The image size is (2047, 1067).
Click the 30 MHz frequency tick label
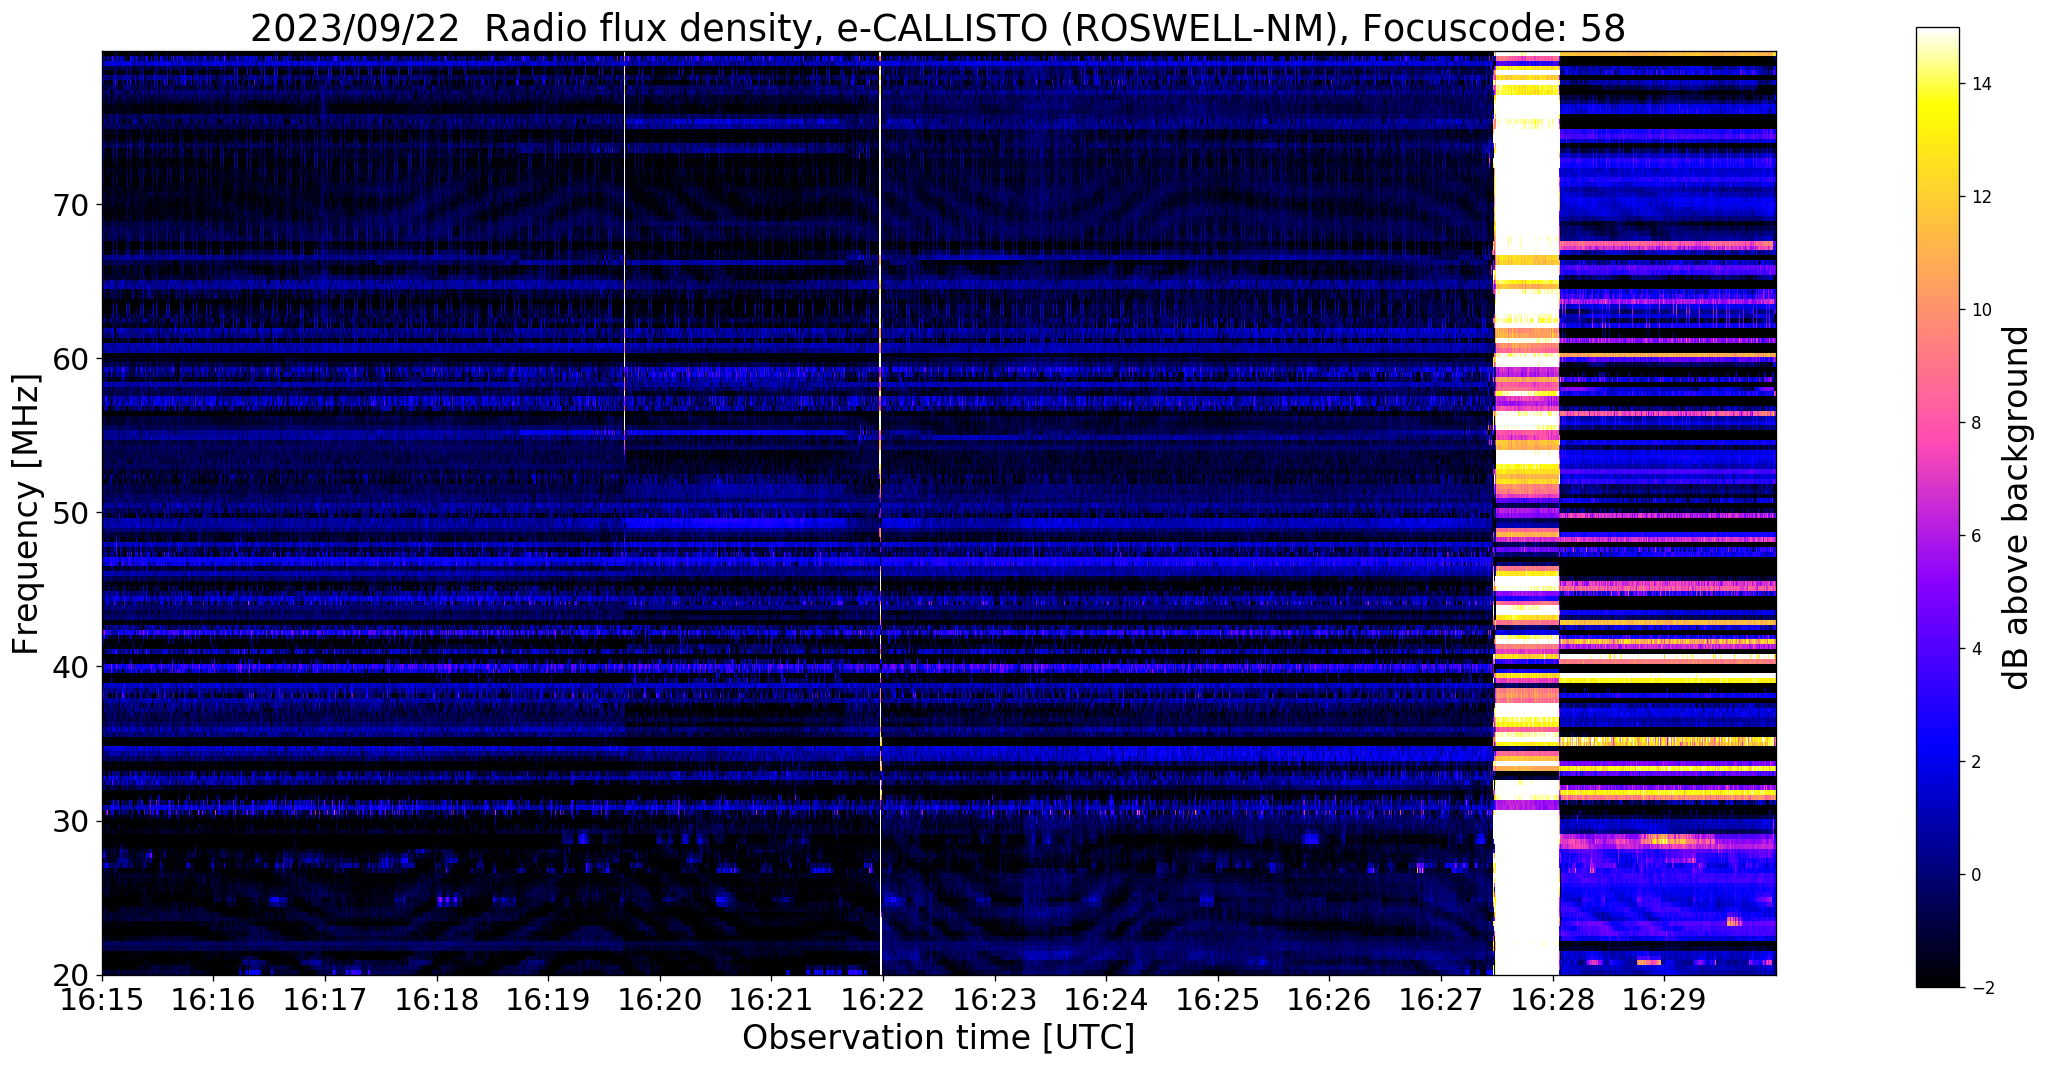coord(70,821)
